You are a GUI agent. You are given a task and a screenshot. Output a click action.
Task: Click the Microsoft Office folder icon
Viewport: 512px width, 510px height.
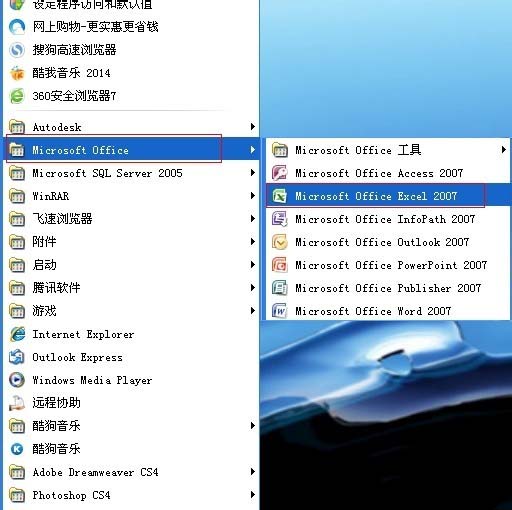pos(17,150)
